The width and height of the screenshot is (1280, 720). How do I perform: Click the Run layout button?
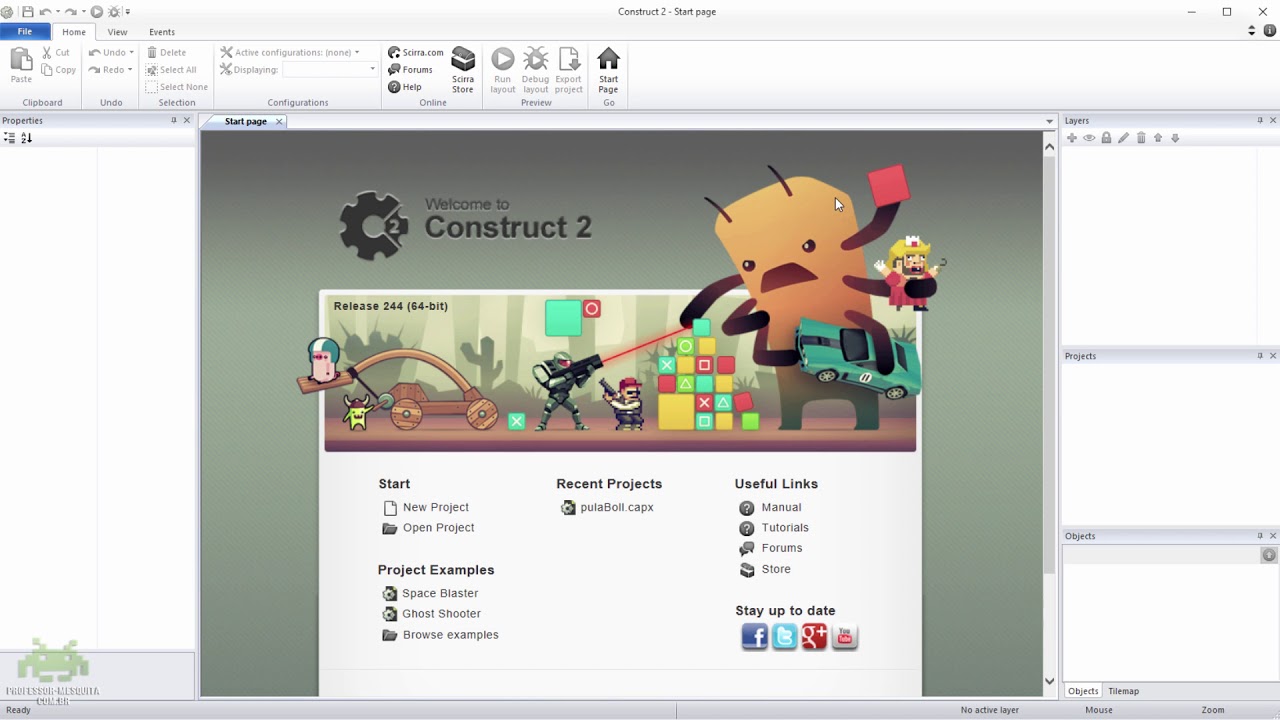pyautogui.click(x=502, y=70)
